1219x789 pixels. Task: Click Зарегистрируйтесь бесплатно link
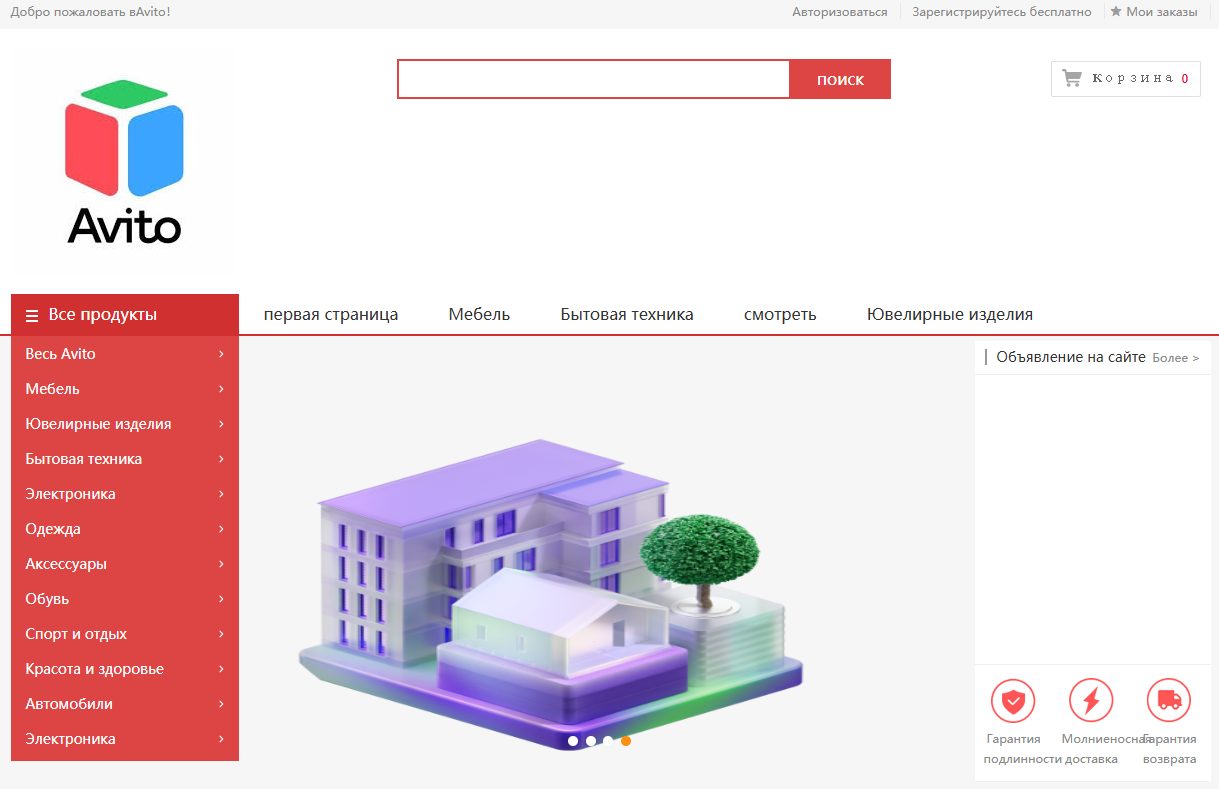coord(1002,12)
